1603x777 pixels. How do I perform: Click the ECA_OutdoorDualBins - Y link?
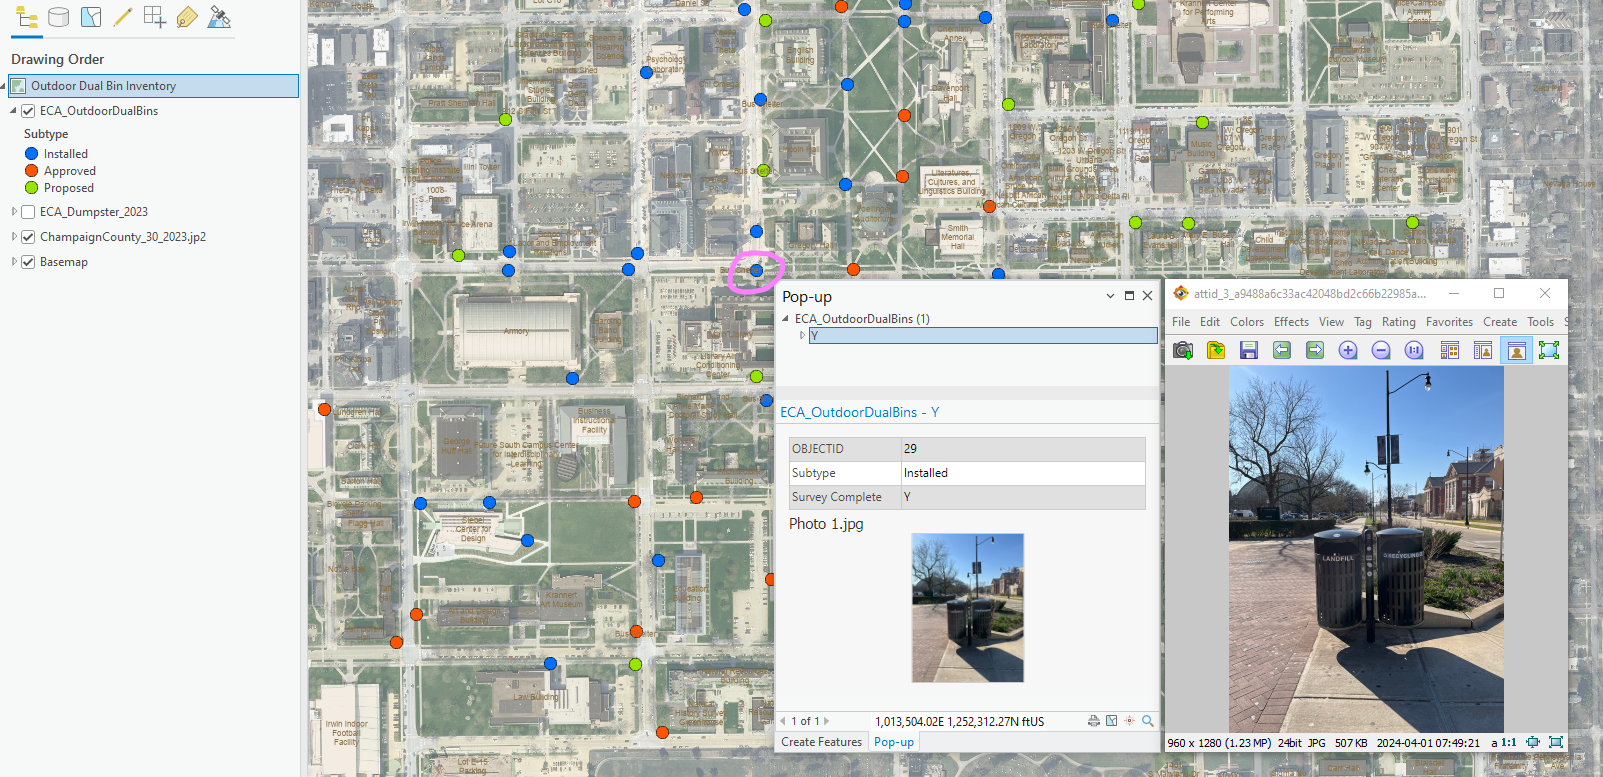(x=859, y=412)
